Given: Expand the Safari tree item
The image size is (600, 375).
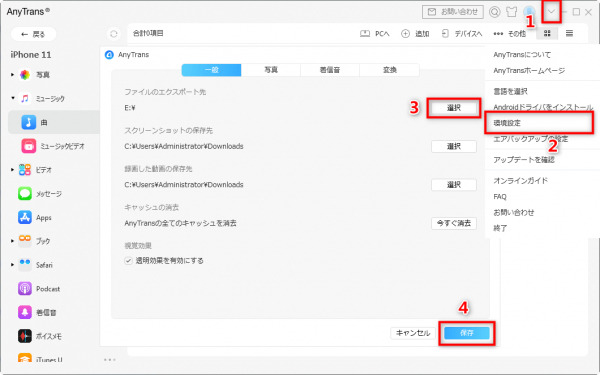Looking at the screenshot, I should click(x=13, y=265).
